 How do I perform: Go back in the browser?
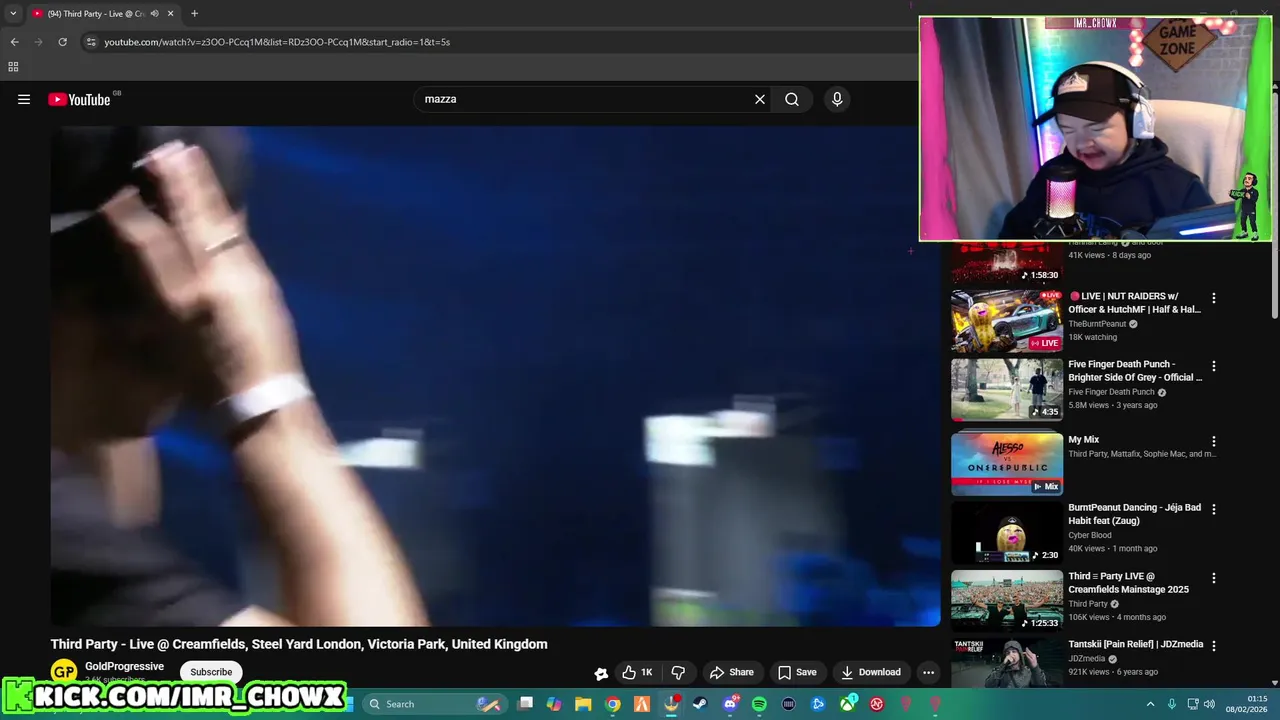click(x=14, y=42)
